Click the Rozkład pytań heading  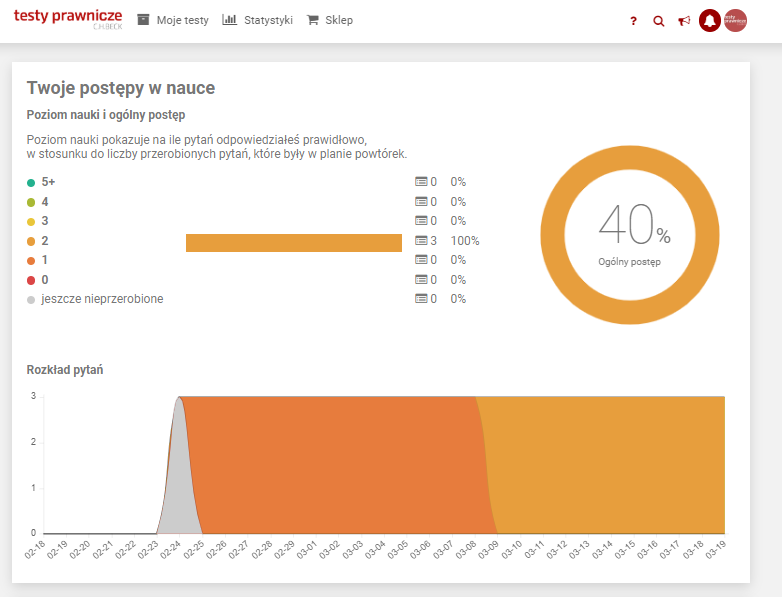tap(65, 370)
